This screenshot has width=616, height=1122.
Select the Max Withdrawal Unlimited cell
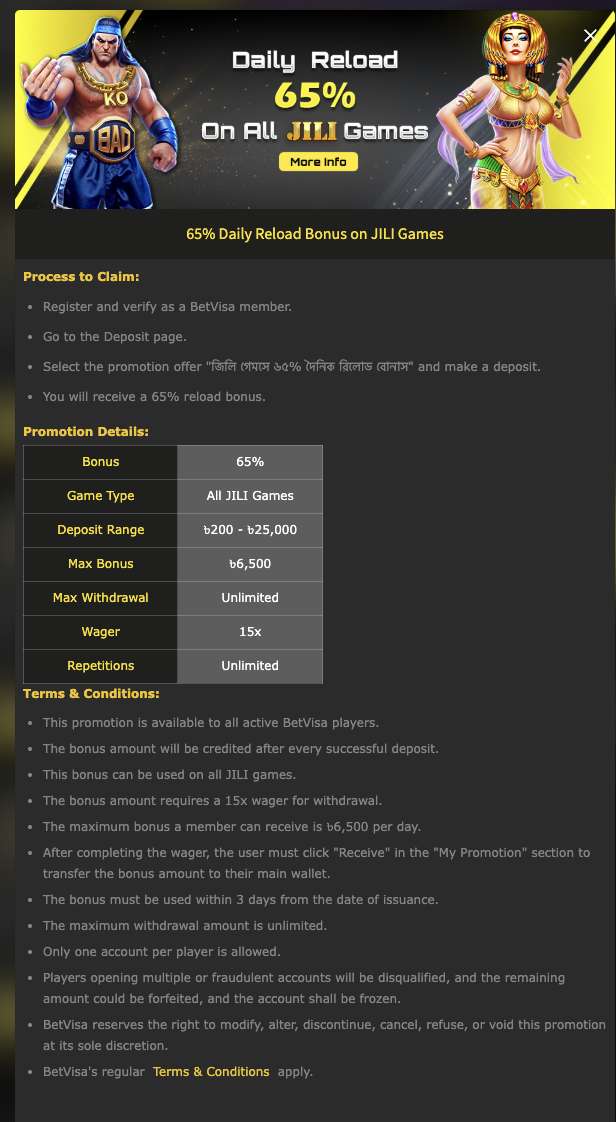(x=250, y=597)
